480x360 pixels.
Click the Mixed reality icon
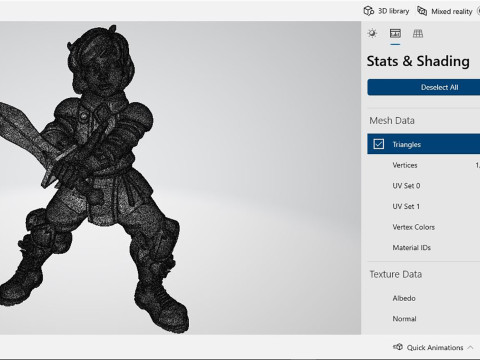pyautogui.click(x=422, y=11)
